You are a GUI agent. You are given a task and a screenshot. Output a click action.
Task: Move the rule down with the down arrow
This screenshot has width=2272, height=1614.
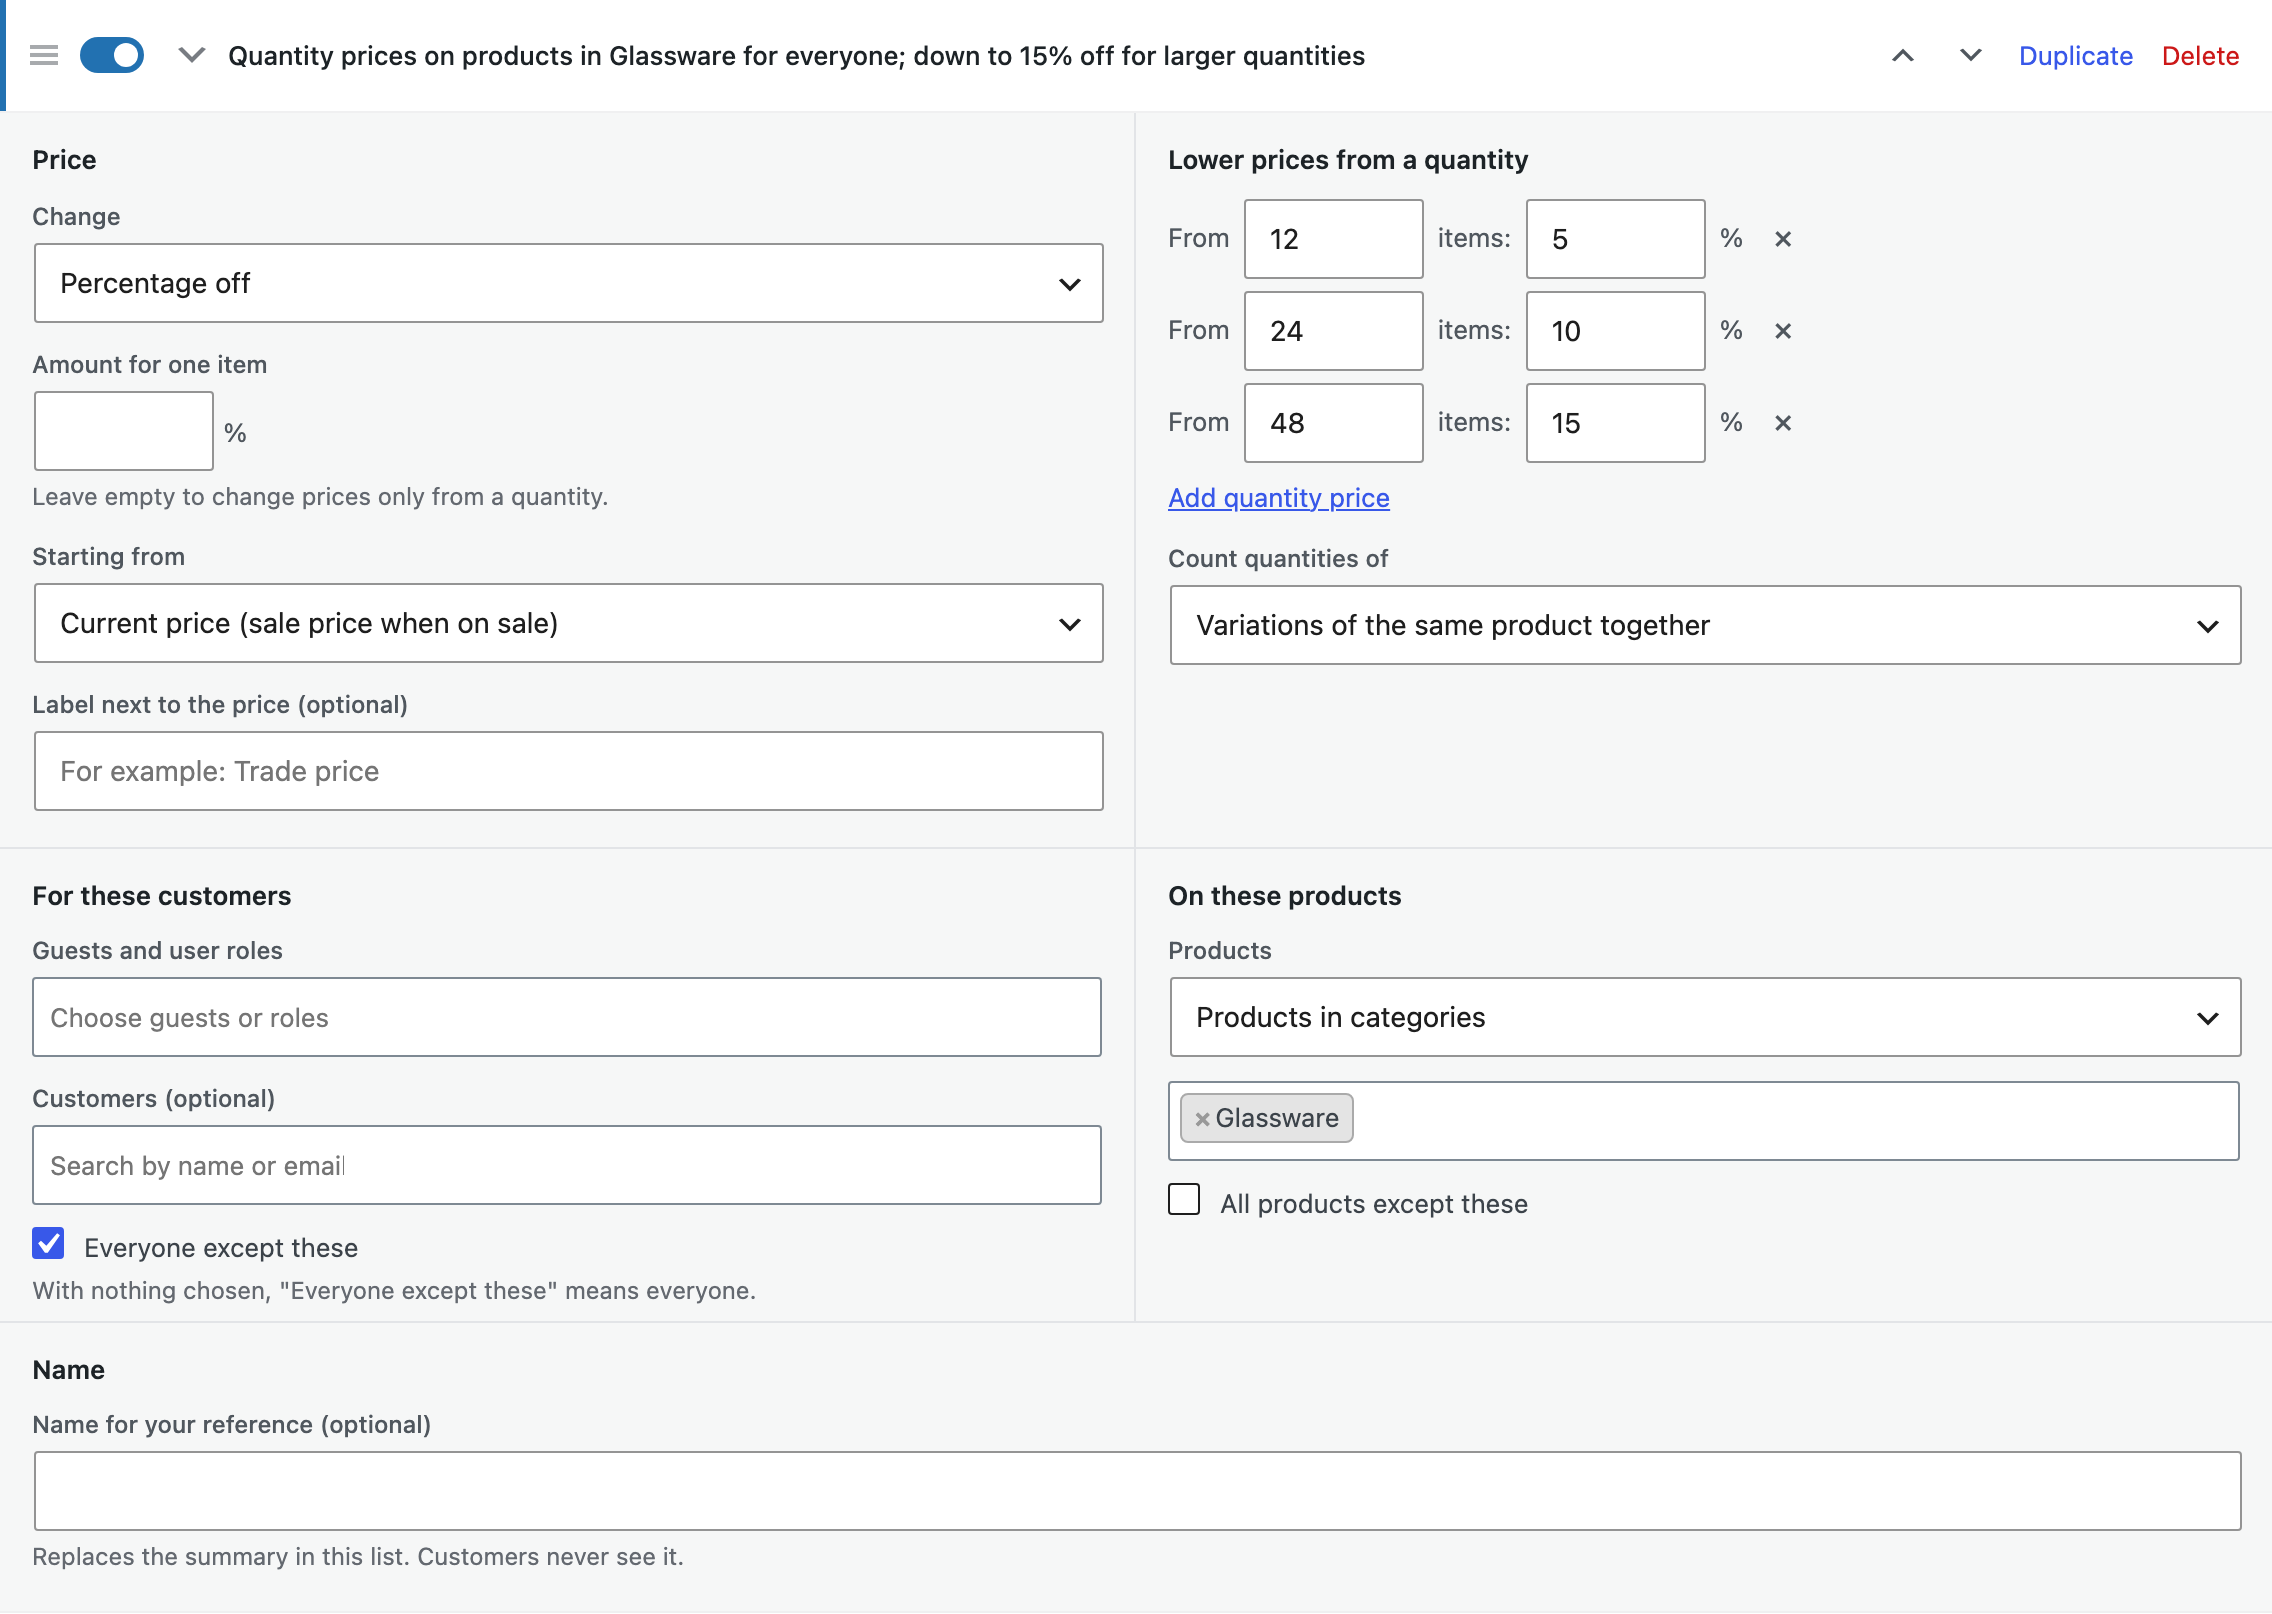coord(1970,56)
